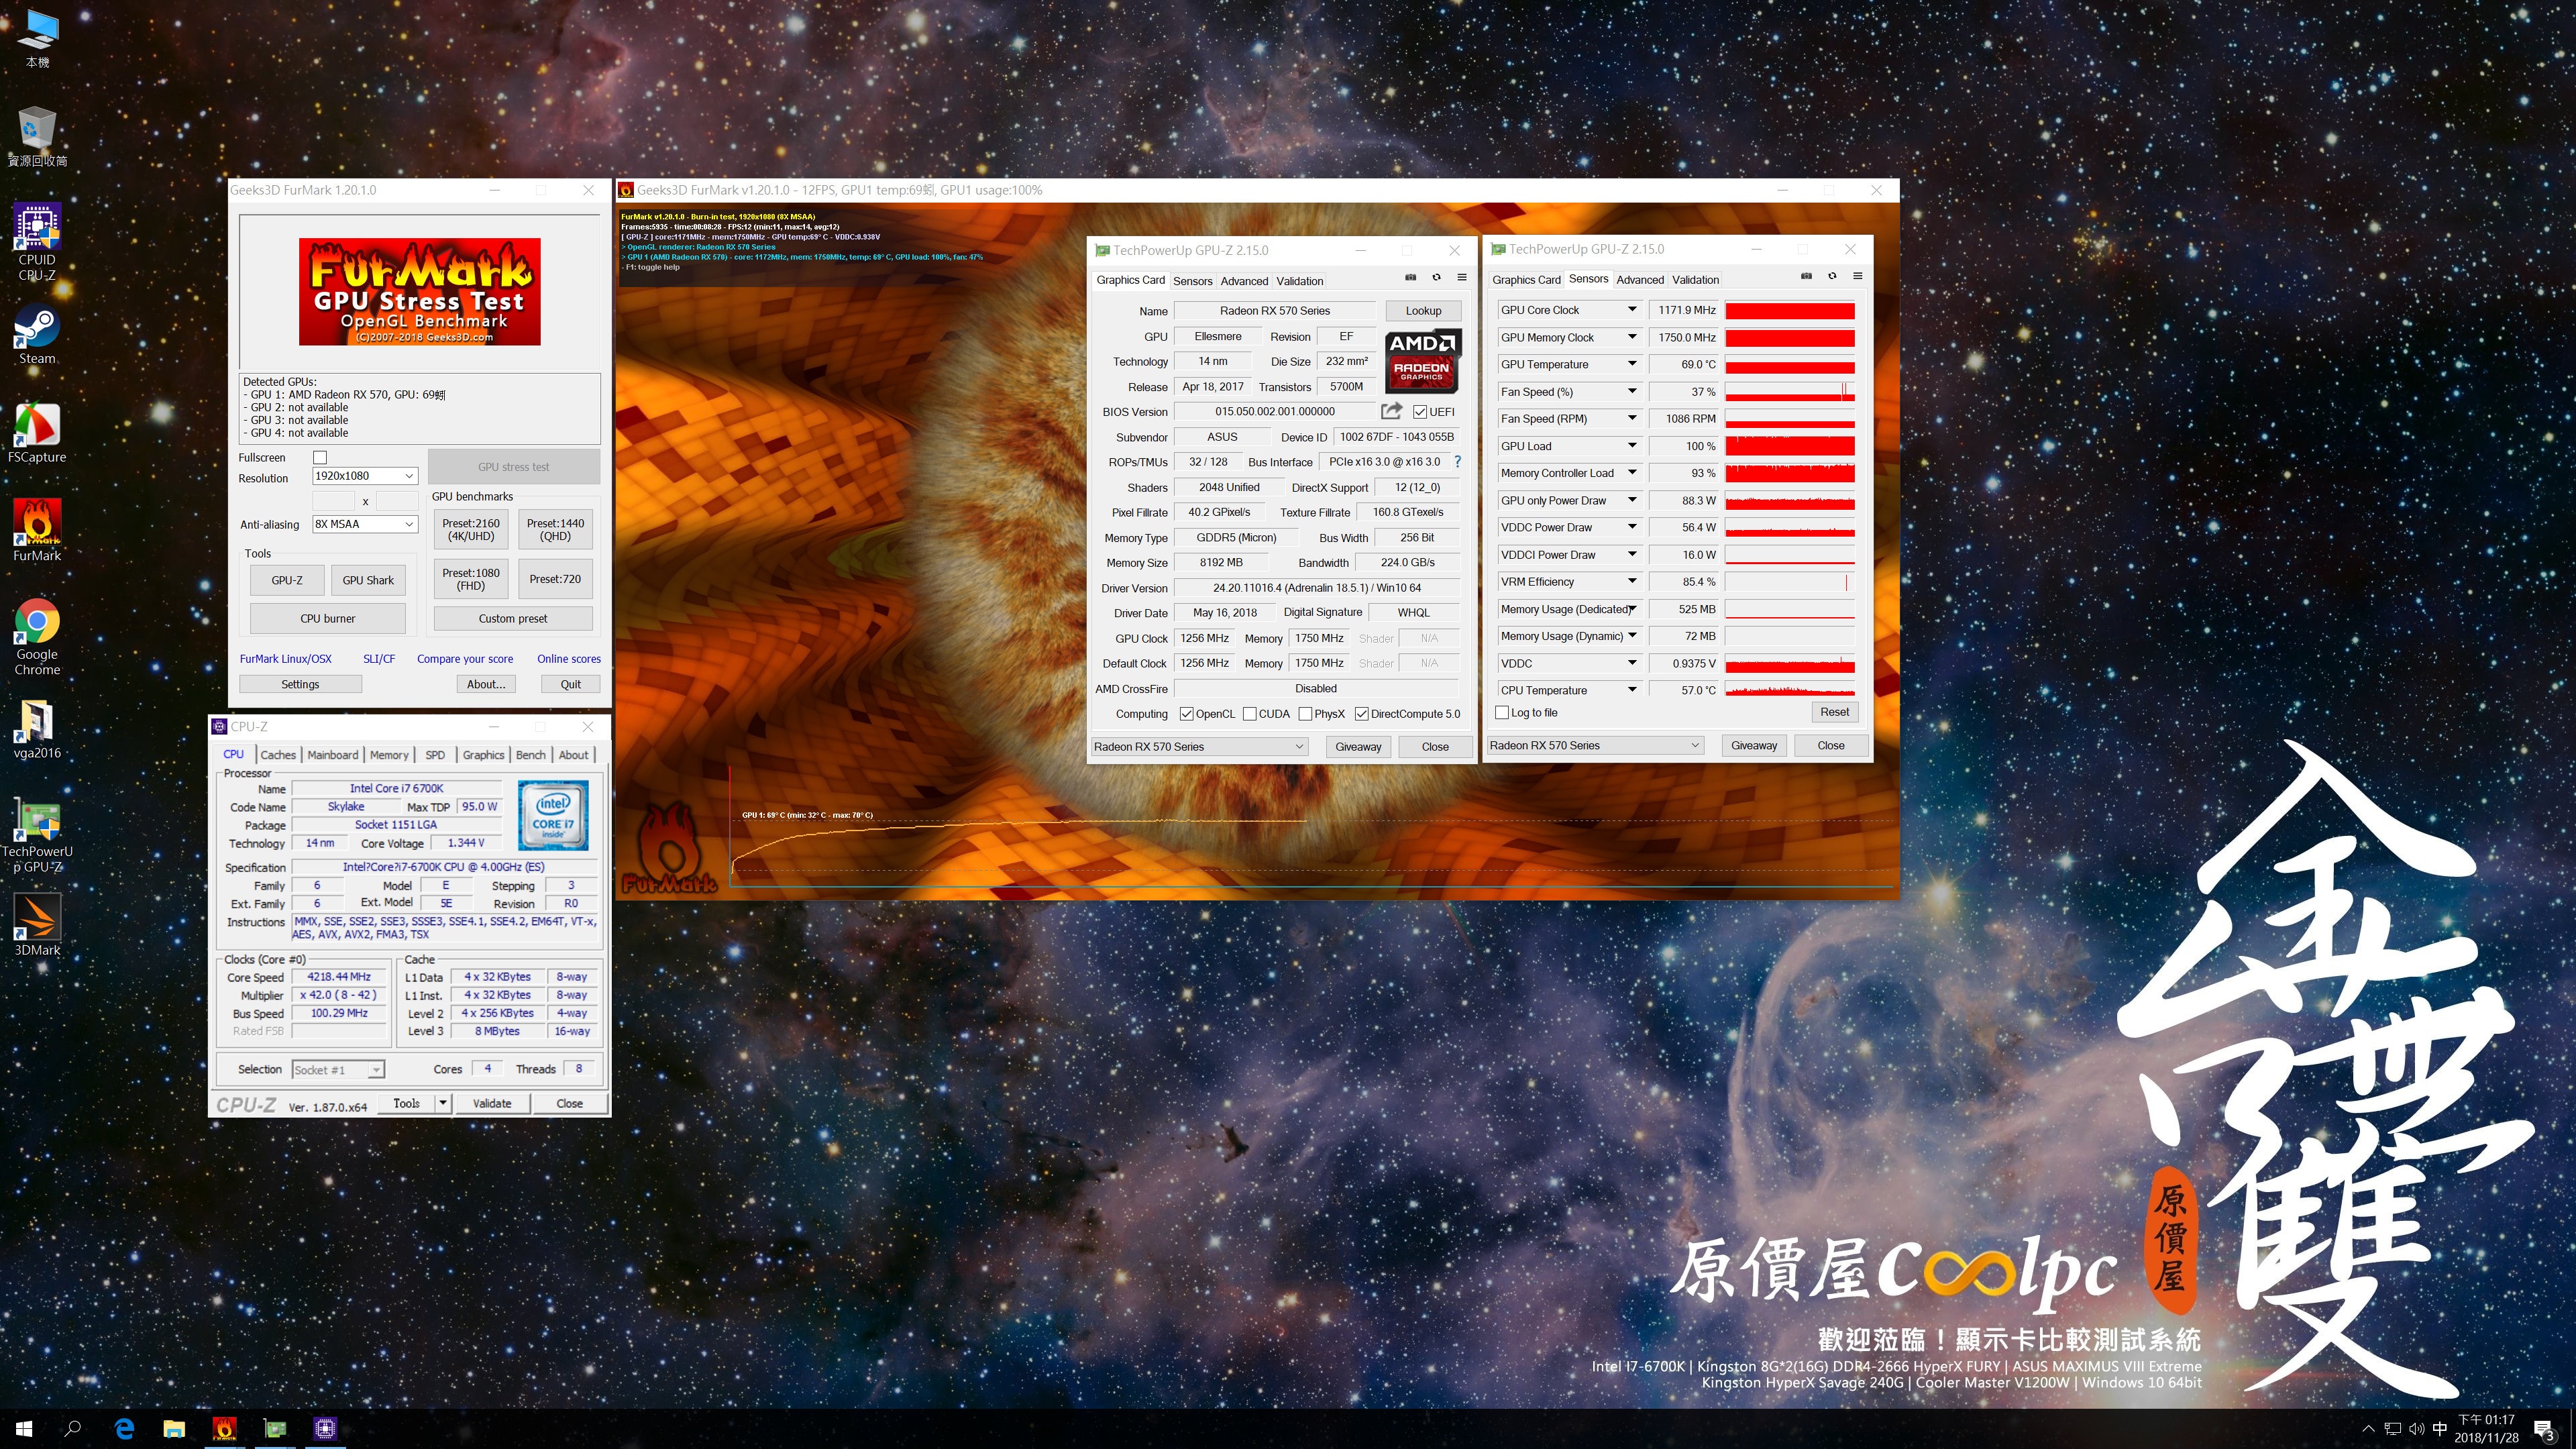Toggle the UEFI checkbox in GPU-Z
Screen dimensions: 2576x1449
point(1420,412)
